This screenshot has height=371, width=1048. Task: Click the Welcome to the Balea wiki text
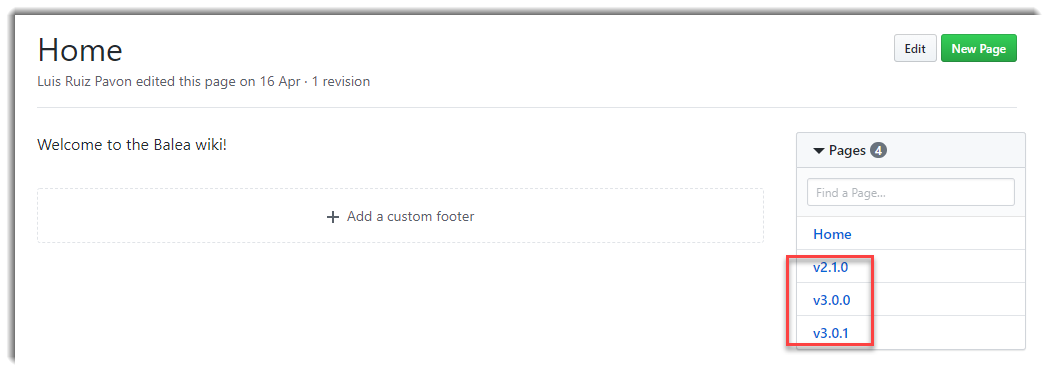pos(132,144)
